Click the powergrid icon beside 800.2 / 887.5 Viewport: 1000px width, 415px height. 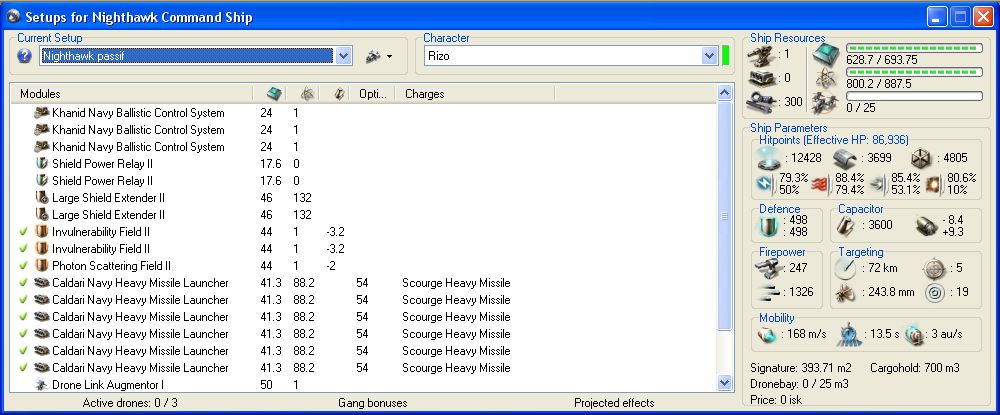(827, 80)
